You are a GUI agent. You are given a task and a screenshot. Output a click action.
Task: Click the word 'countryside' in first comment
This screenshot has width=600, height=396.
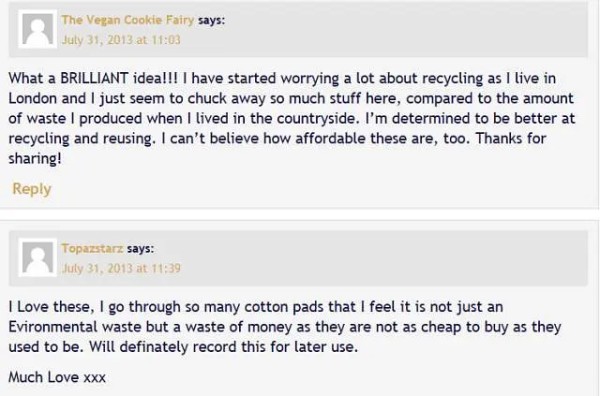pos(318,119)
